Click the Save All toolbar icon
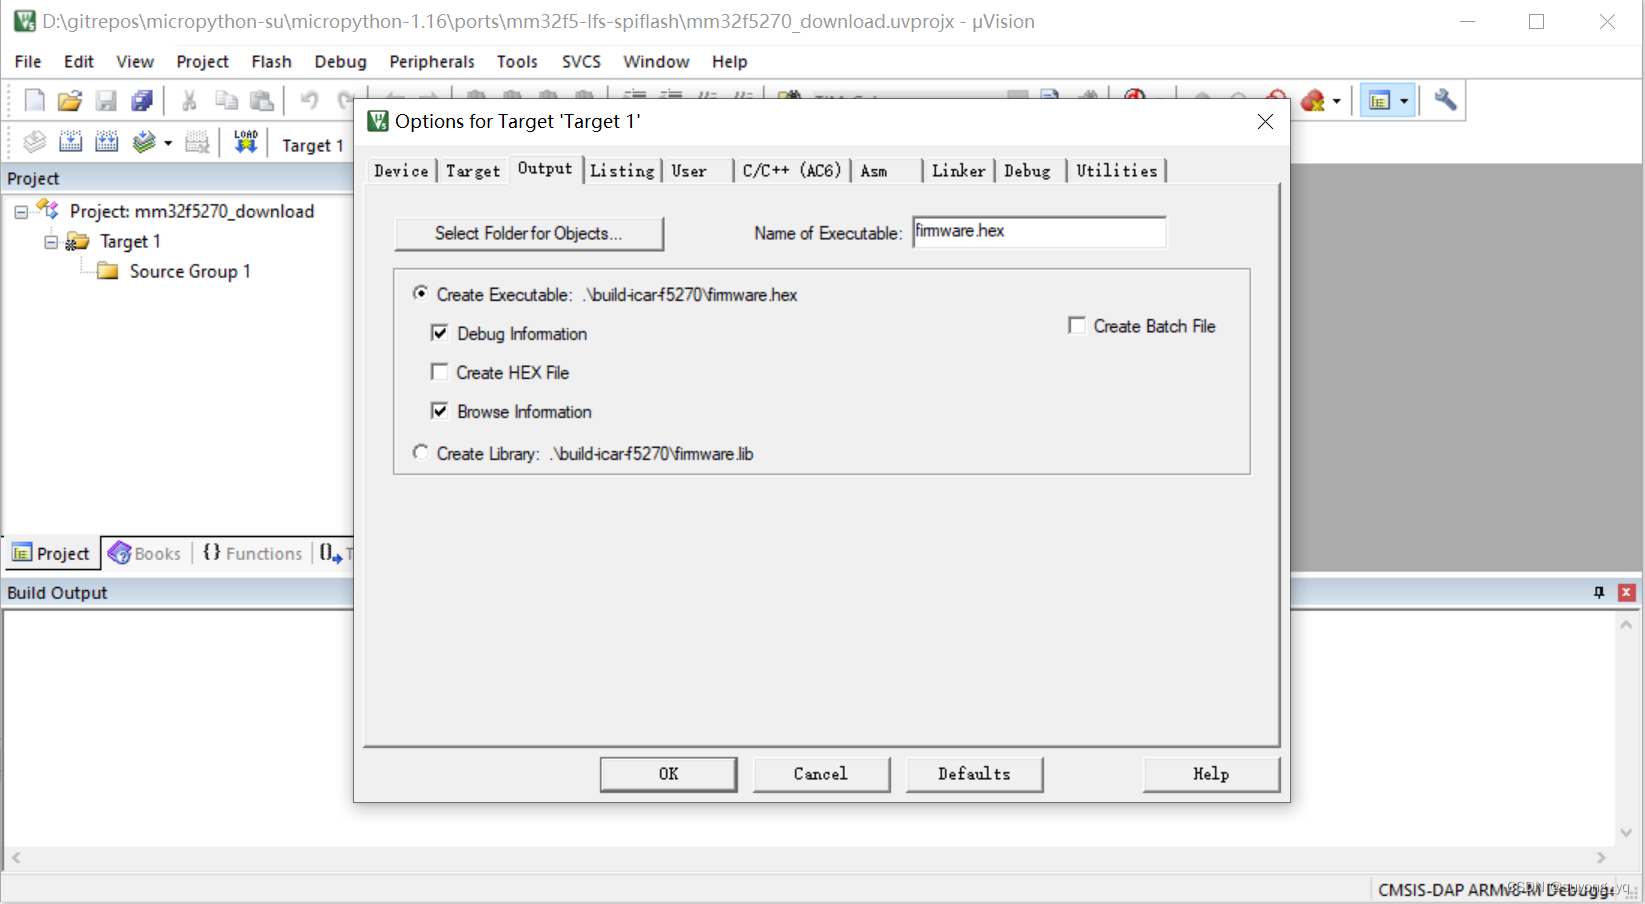Screen dimensions: 1645x904 click(x=142, y=100)
